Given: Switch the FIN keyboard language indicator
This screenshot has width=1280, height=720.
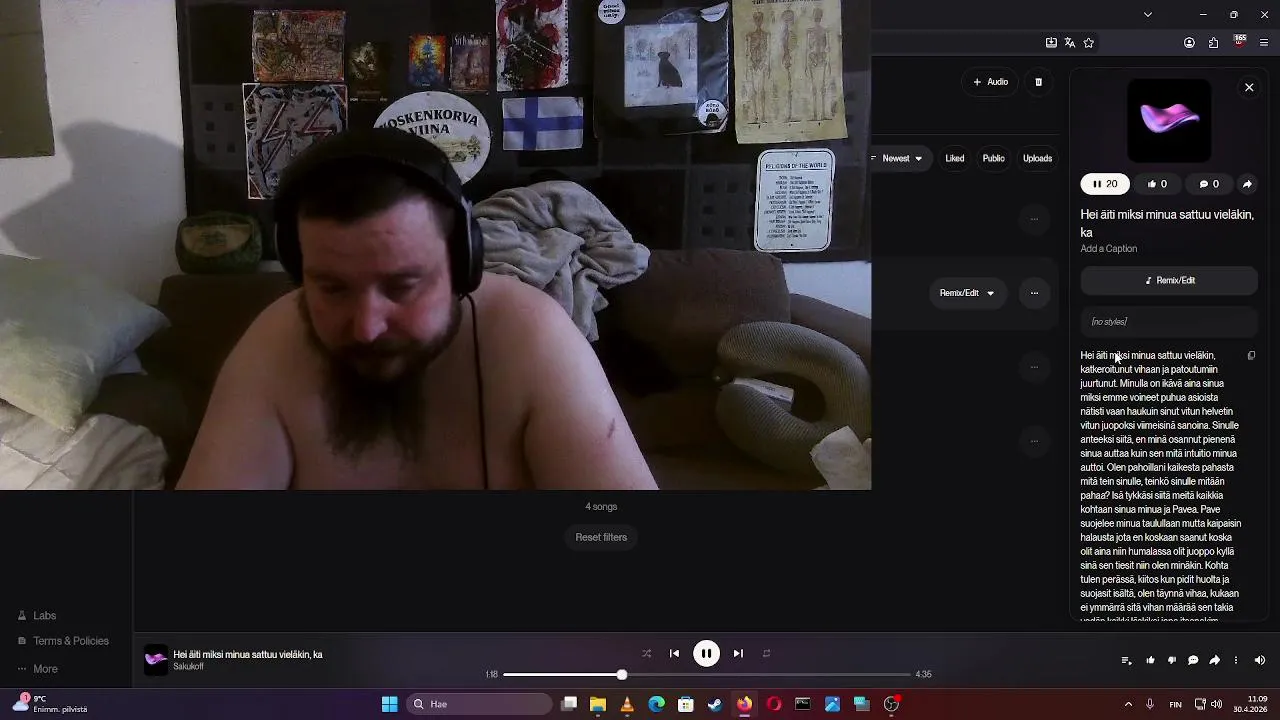Looking at the screenshot, I should click(x=1176, y=704).
